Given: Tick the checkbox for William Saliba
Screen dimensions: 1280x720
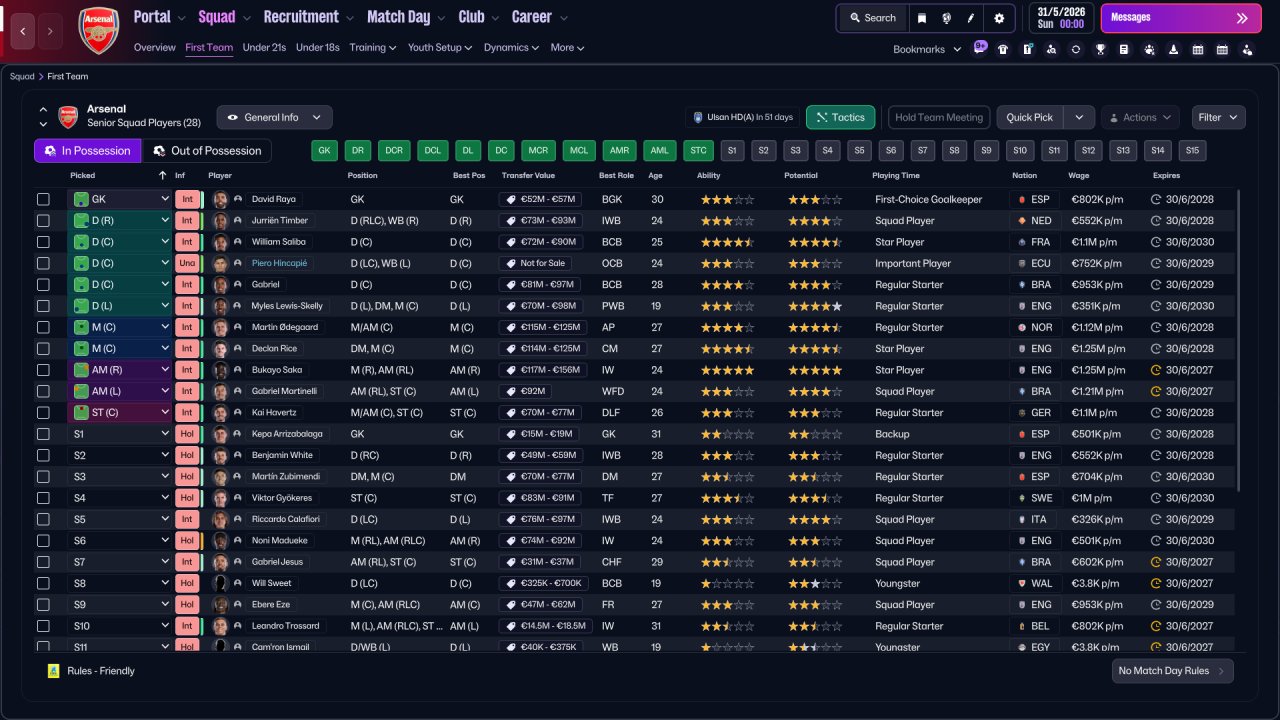Looking at the screenshot, I should [43, 242].
